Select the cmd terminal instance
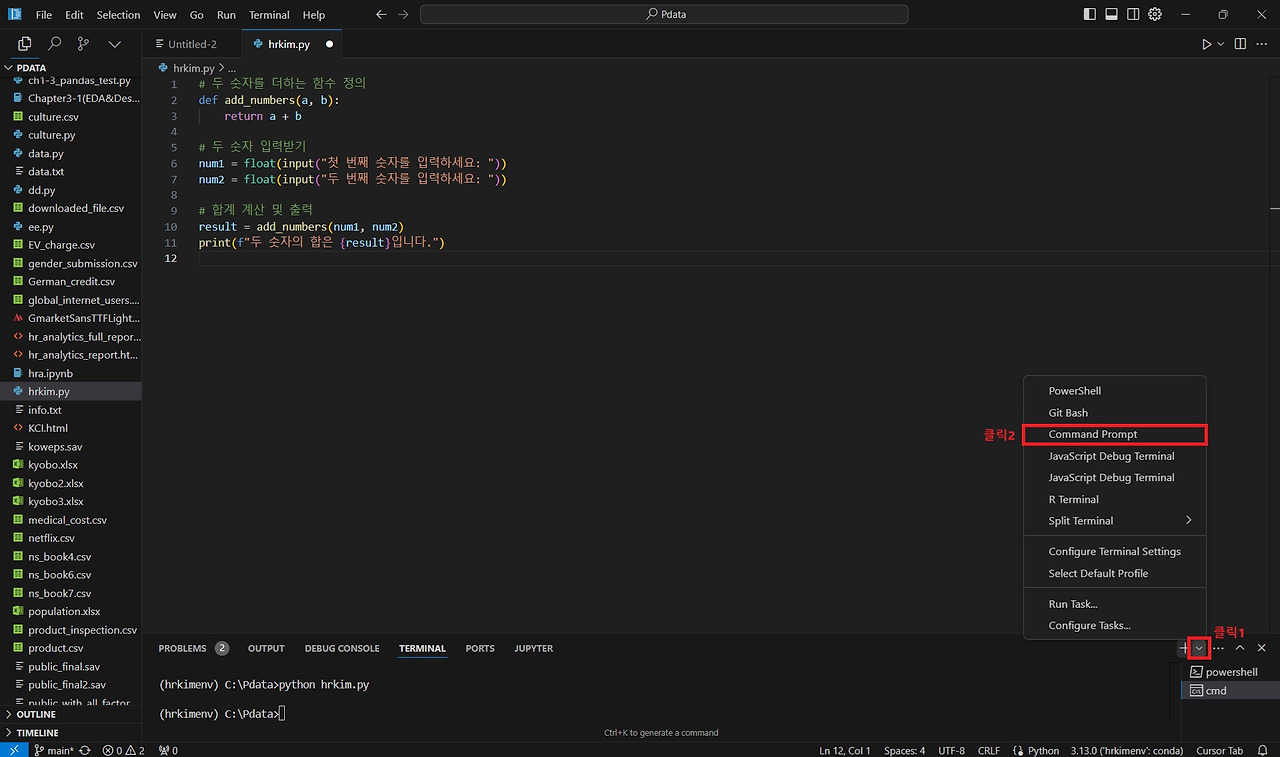Screen dimensions: 1280x757 coord(1229,691)
